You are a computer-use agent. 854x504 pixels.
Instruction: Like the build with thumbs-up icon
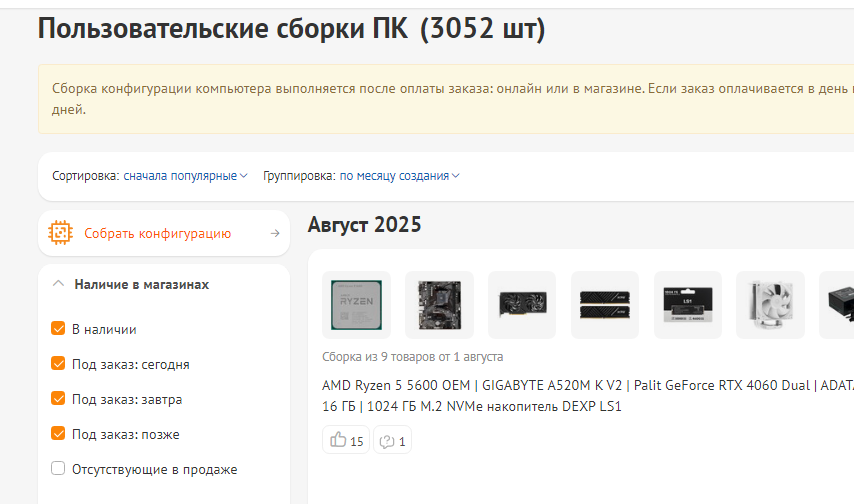346,440
